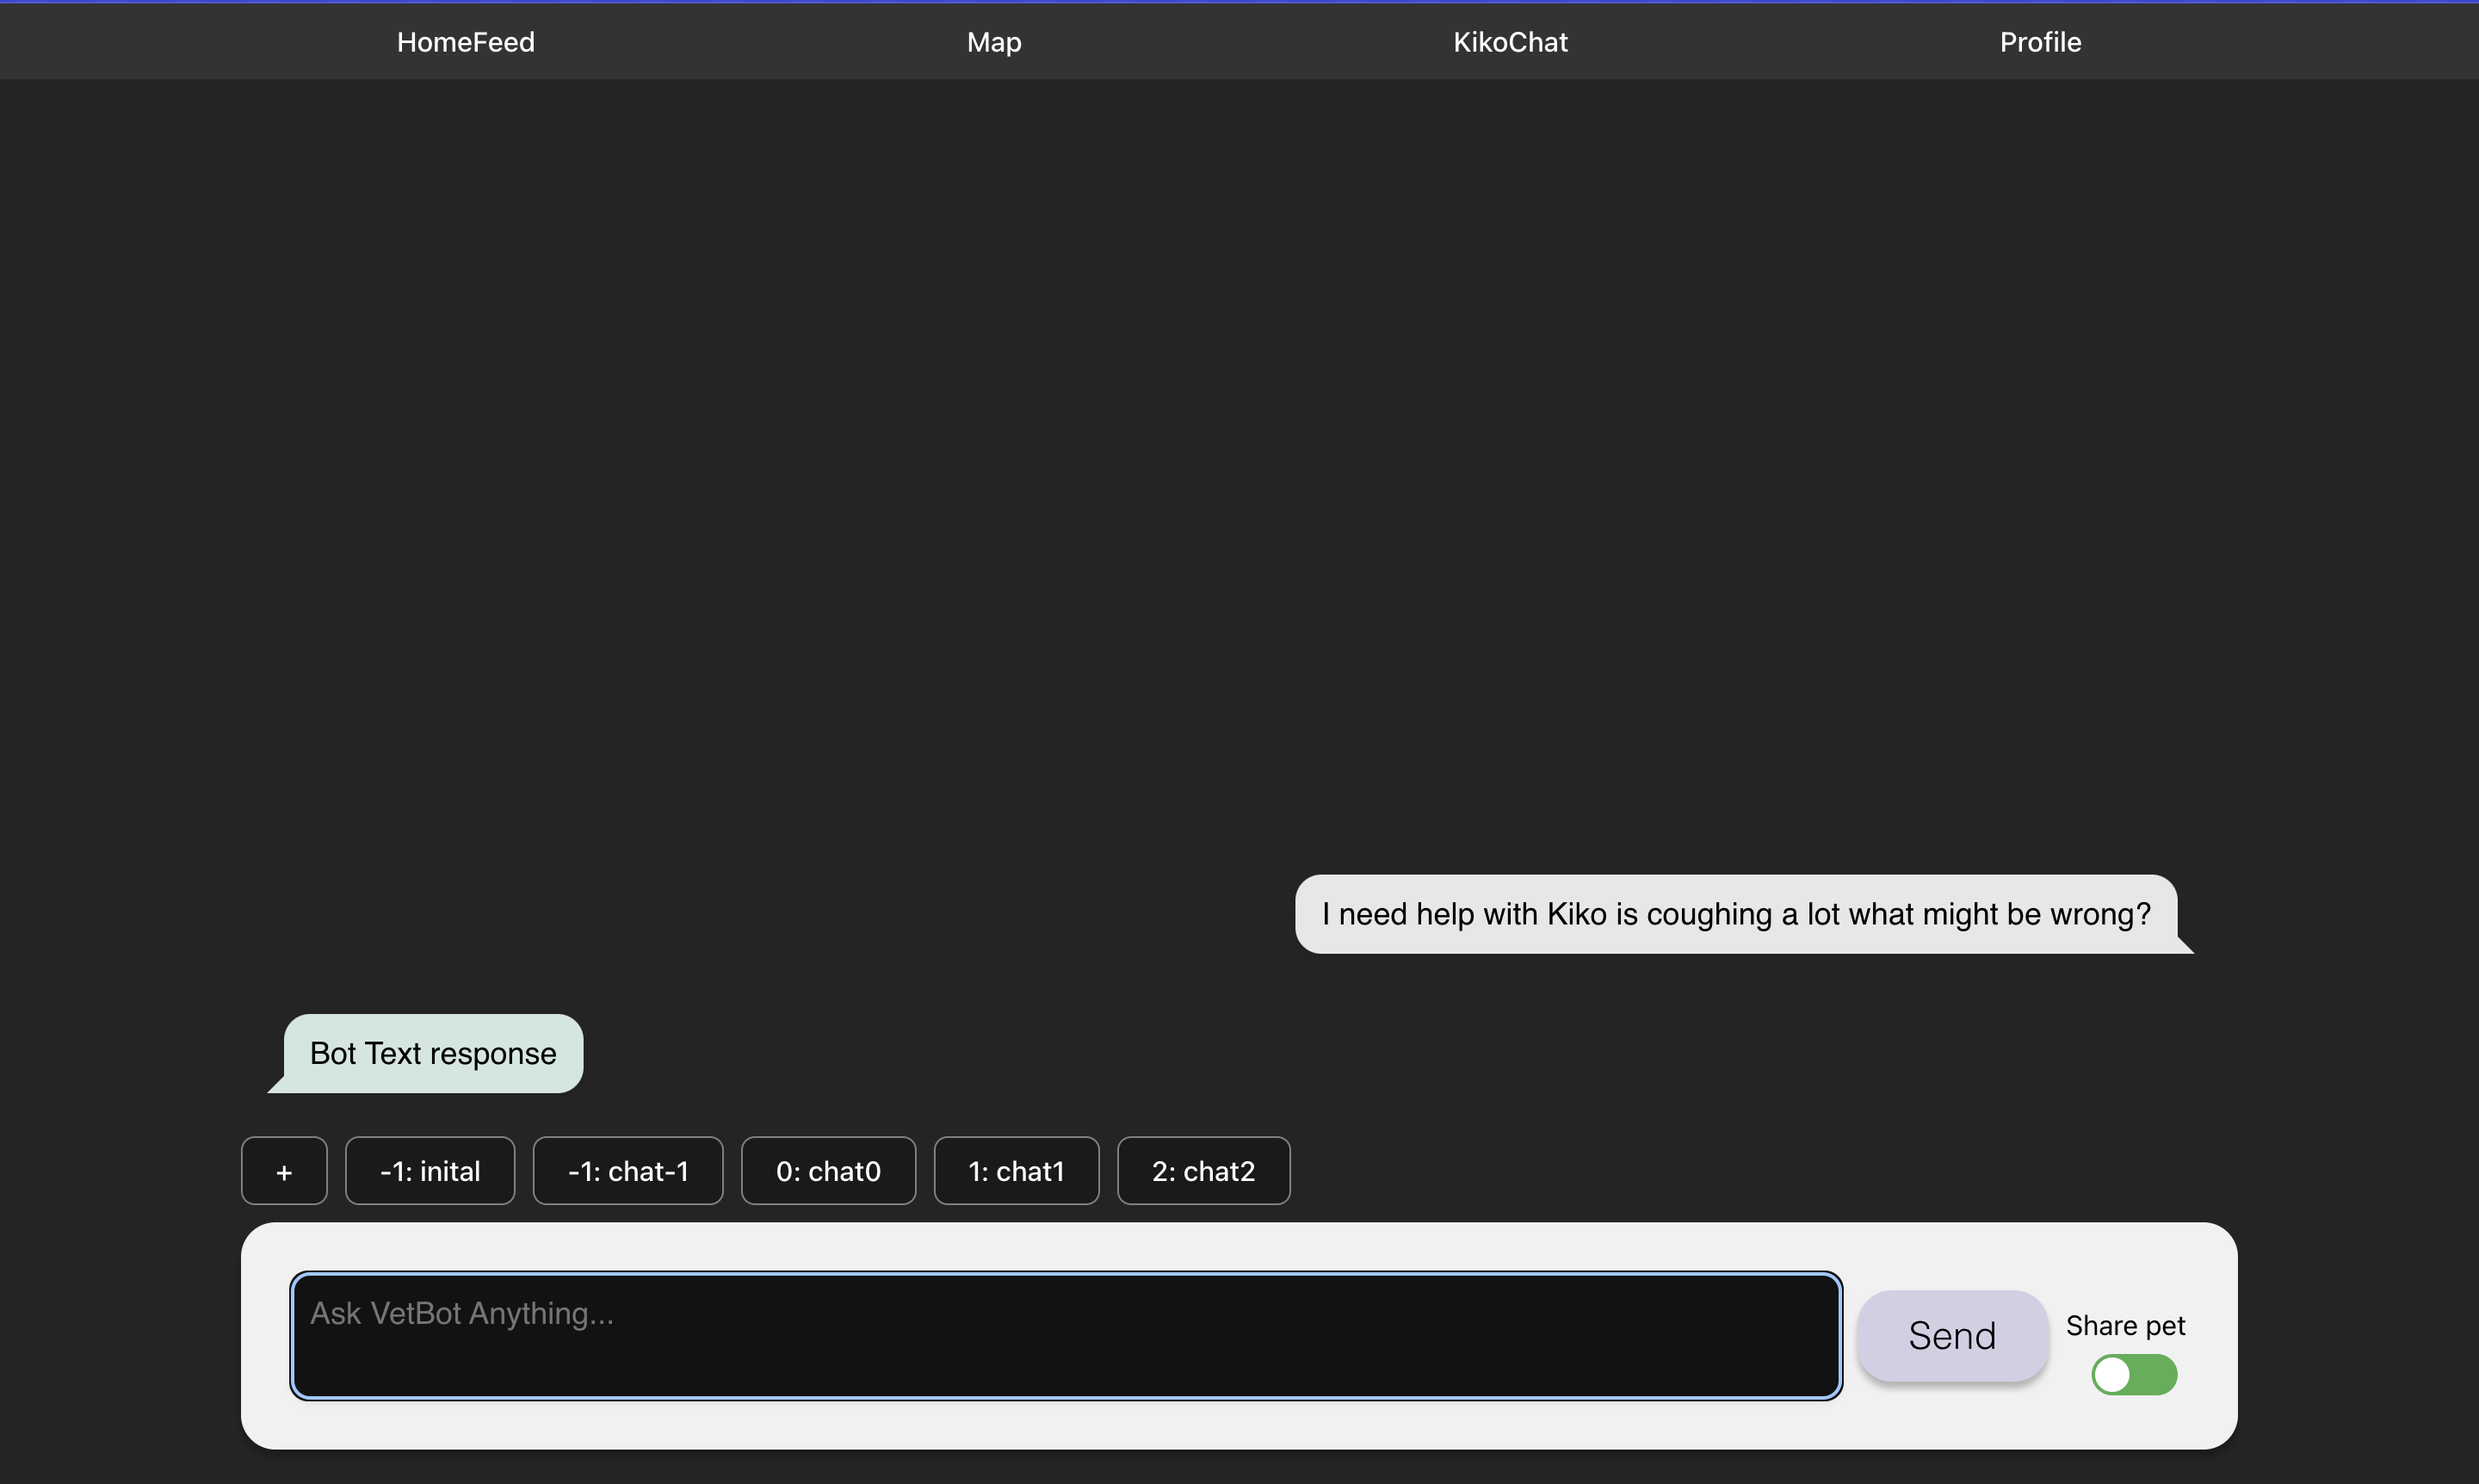Click the tail of the user message bubble
The height and width of the screenshot is (1484, 2479).
[x=2184, y=946]
